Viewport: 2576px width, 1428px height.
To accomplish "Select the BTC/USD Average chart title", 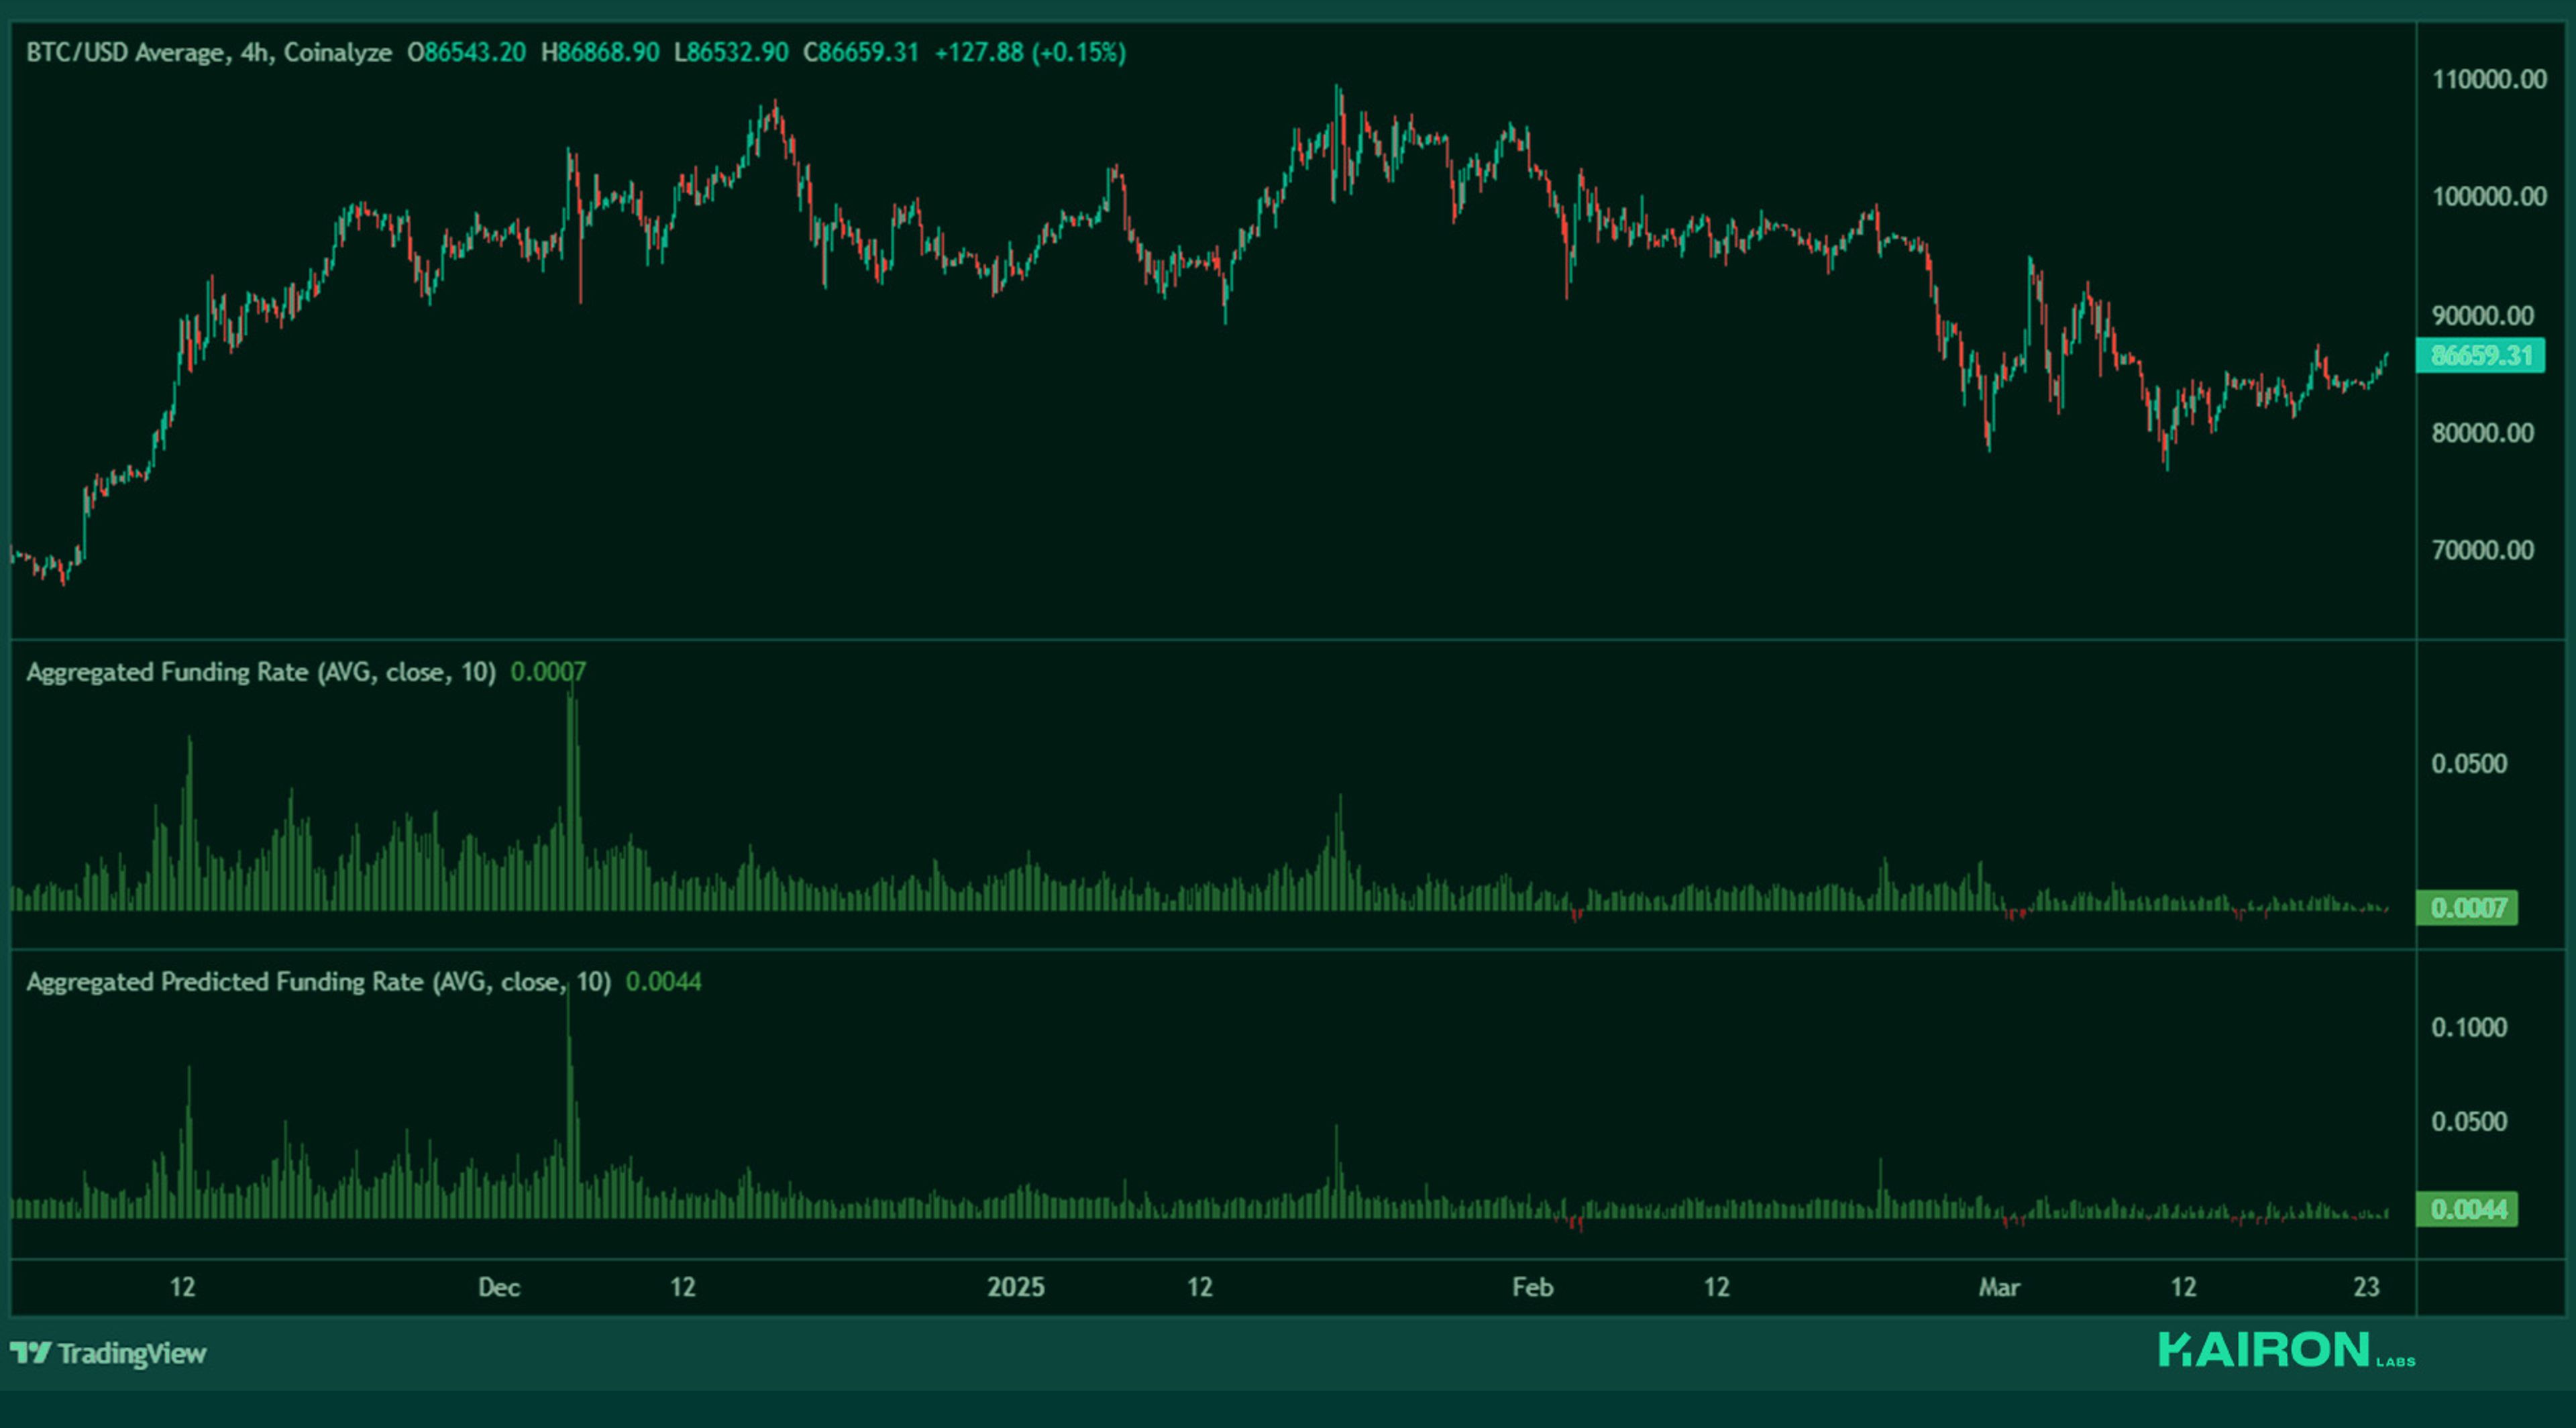I will coord(208,53).
